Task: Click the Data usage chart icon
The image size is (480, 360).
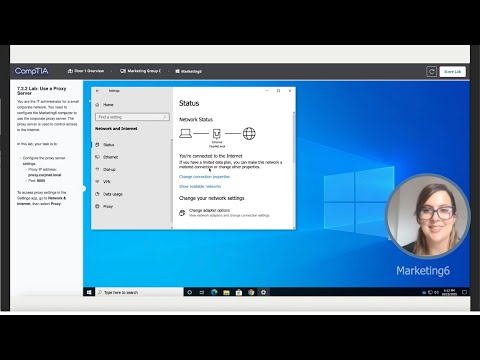Action: [97, 194]
